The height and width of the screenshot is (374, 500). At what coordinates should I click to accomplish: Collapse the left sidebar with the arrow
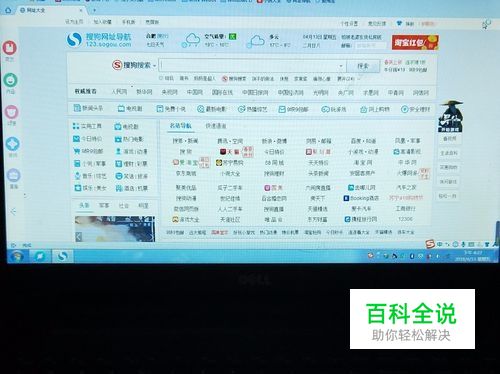coord(13,211)
